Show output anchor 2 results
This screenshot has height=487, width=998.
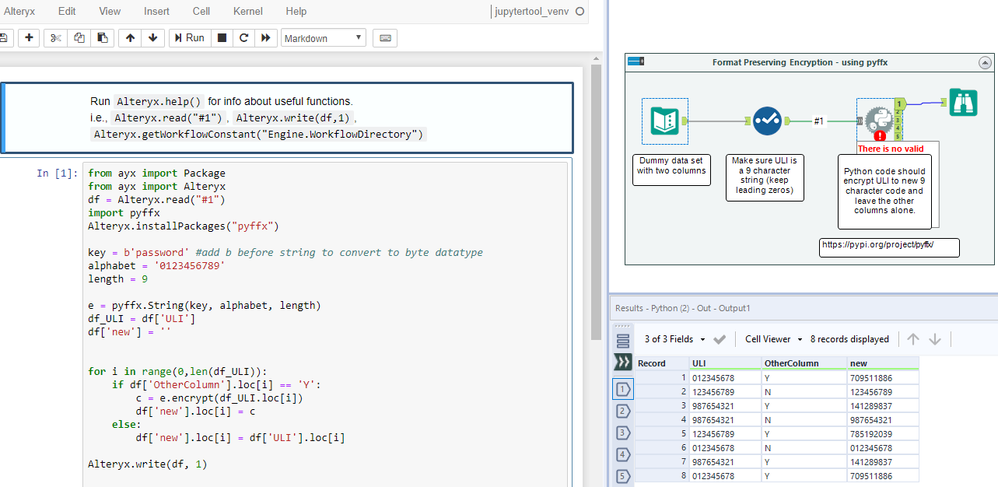[622, 411]
